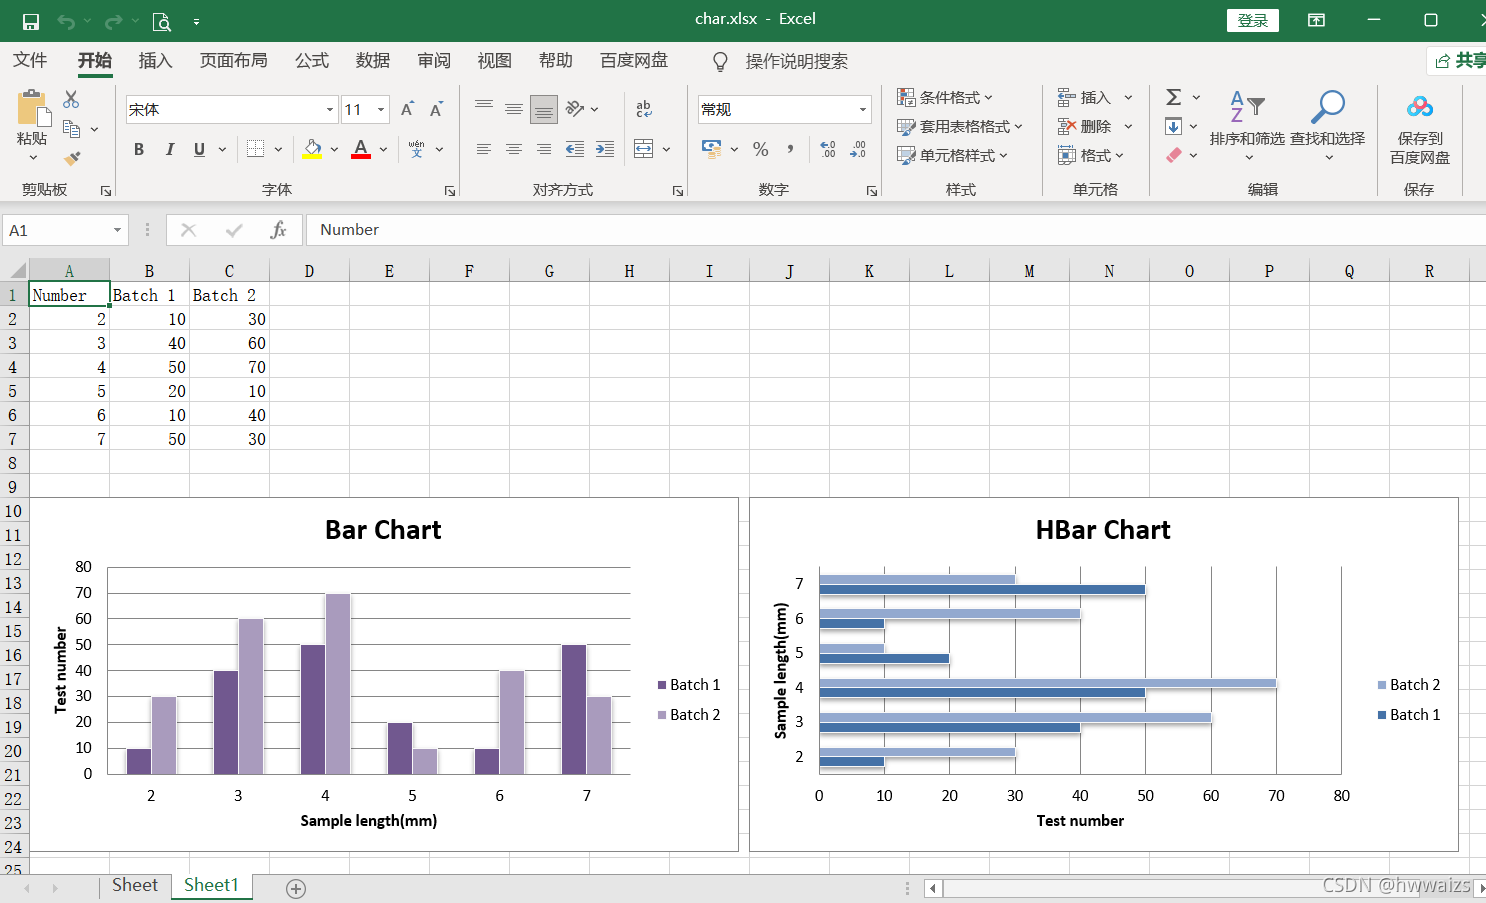The width and height of the screenshot is (1486, 903).
Task: Toggle Bold formatting
Action: (139, 149)
